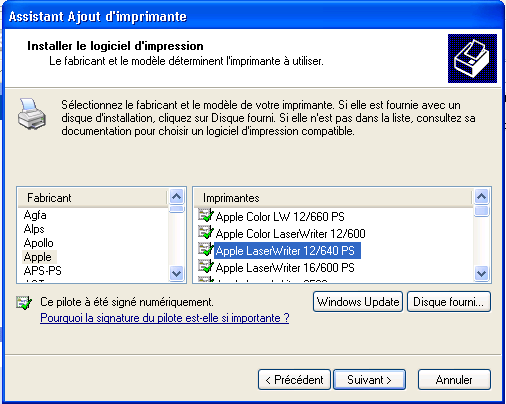Go to next step with Suivant

(369, 380)
